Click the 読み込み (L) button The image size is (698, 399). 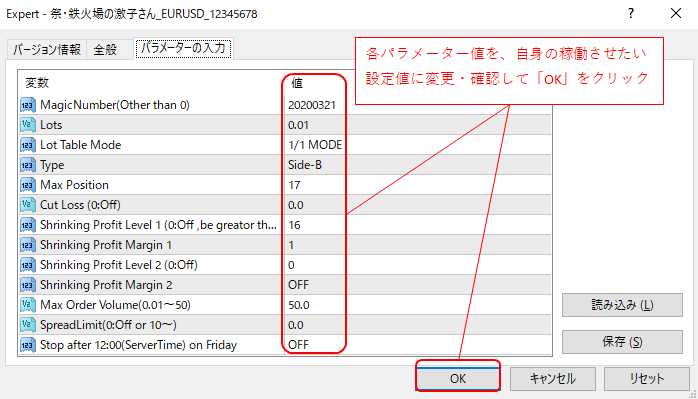click(622, 305)
